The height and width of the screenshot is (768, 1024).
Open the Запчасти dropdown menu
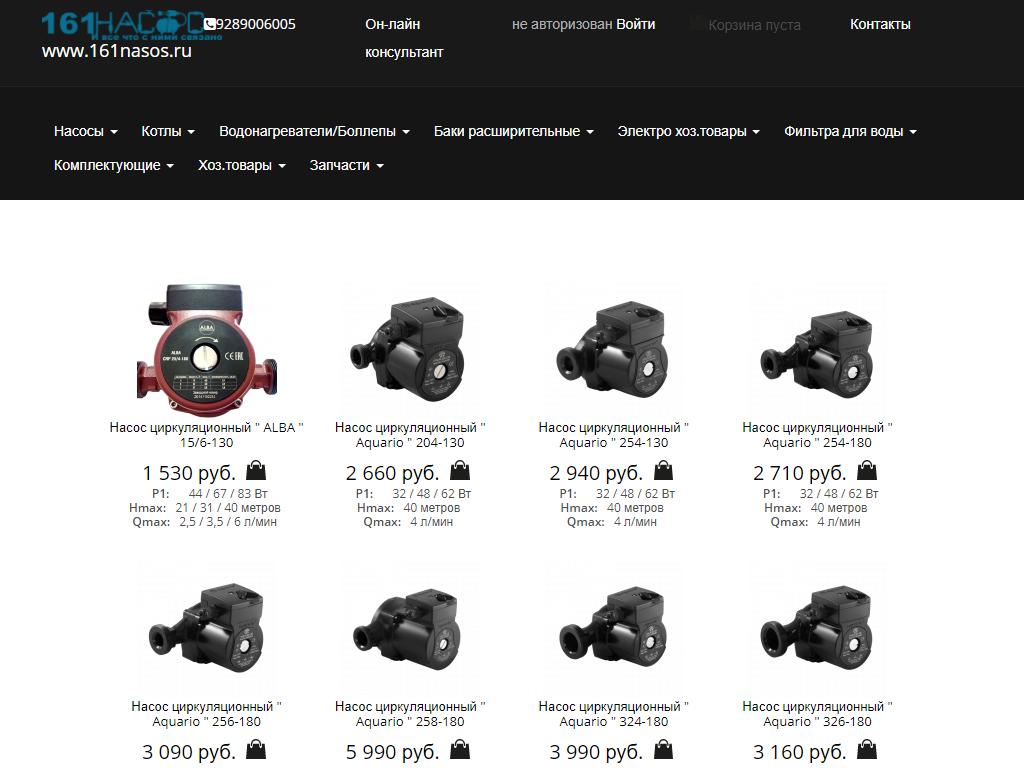[x=346, y=165]
